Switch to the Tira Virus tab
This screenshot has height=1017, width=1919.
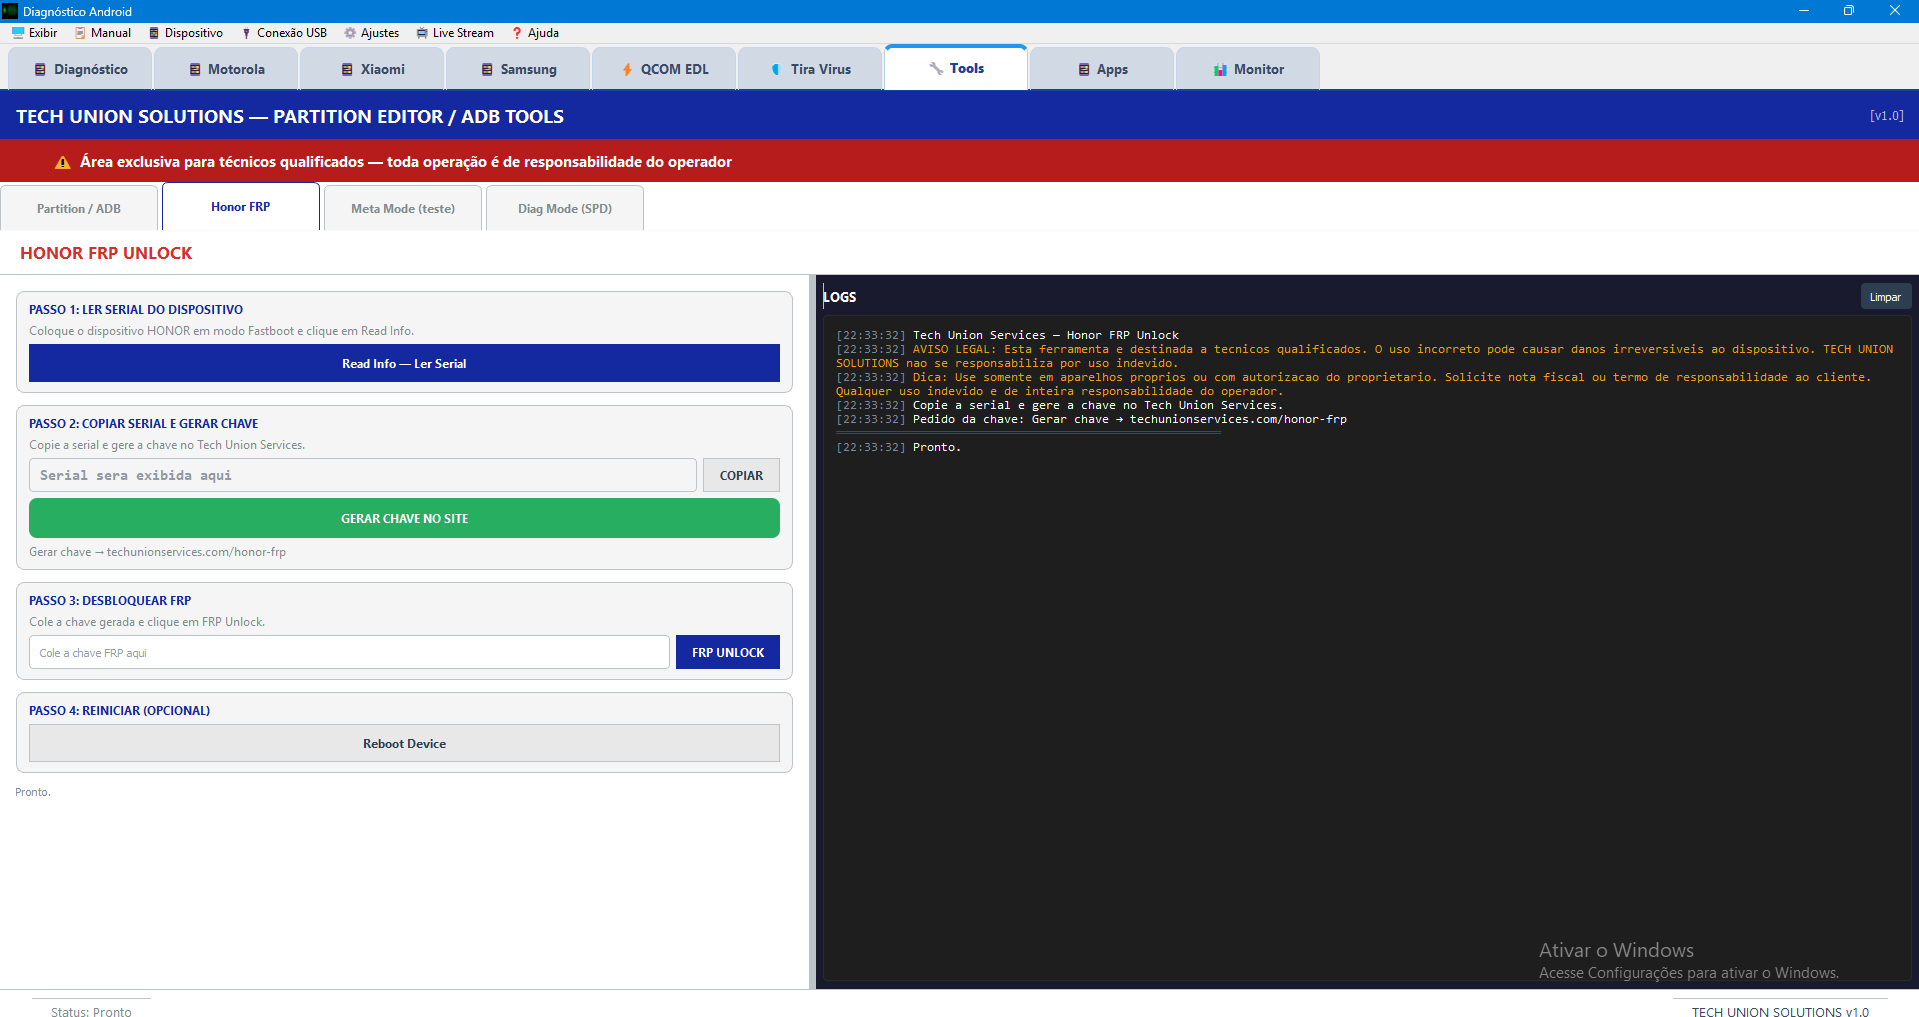click(x=810, y=69)
